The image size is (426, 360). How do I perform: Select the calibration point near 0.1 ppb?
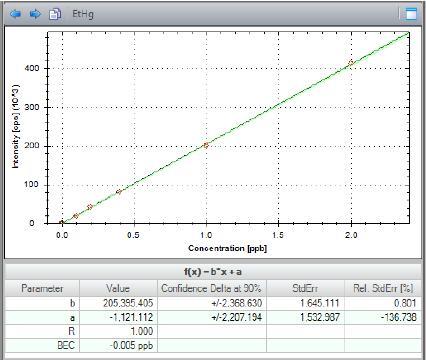pos(76,216)
